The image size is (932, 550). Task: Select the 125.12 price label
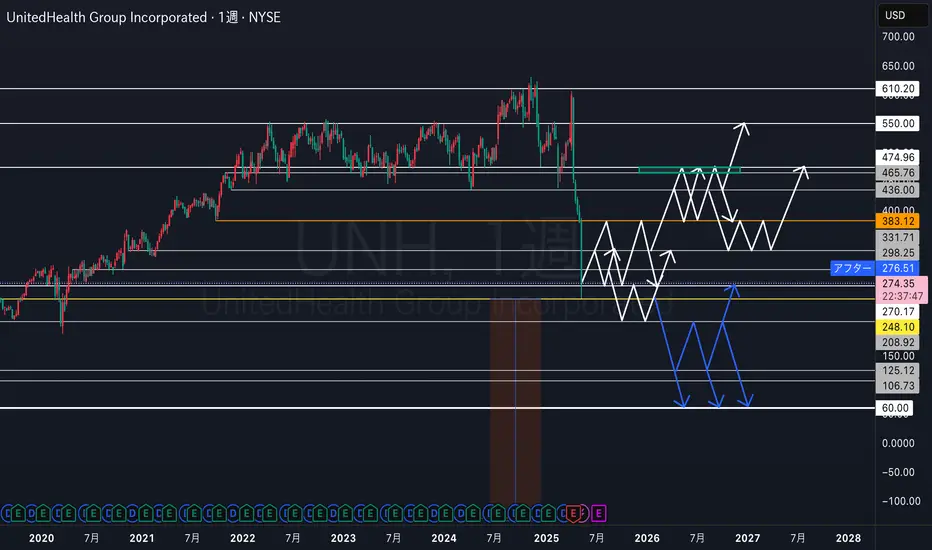[x=898, y=370]
